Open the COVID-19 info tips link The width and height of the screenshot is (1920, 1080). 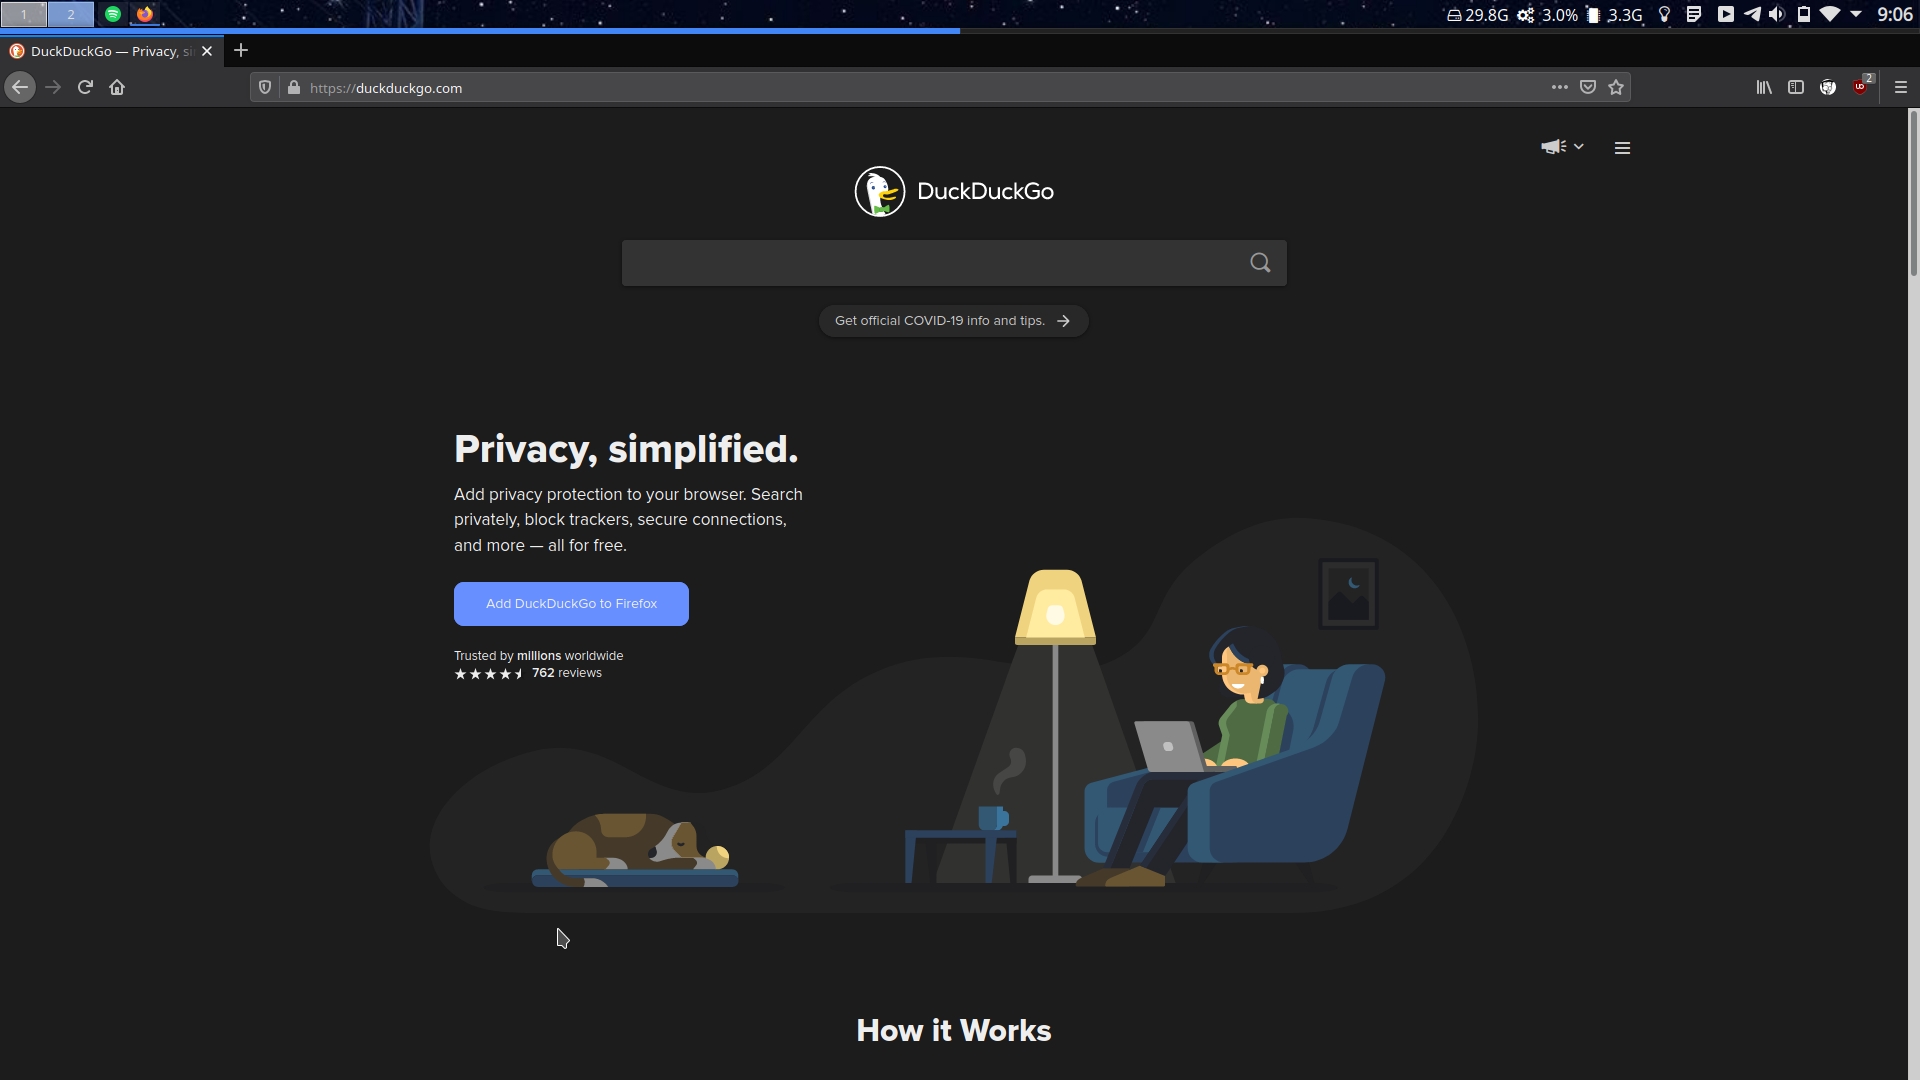(x=952, y=320)
